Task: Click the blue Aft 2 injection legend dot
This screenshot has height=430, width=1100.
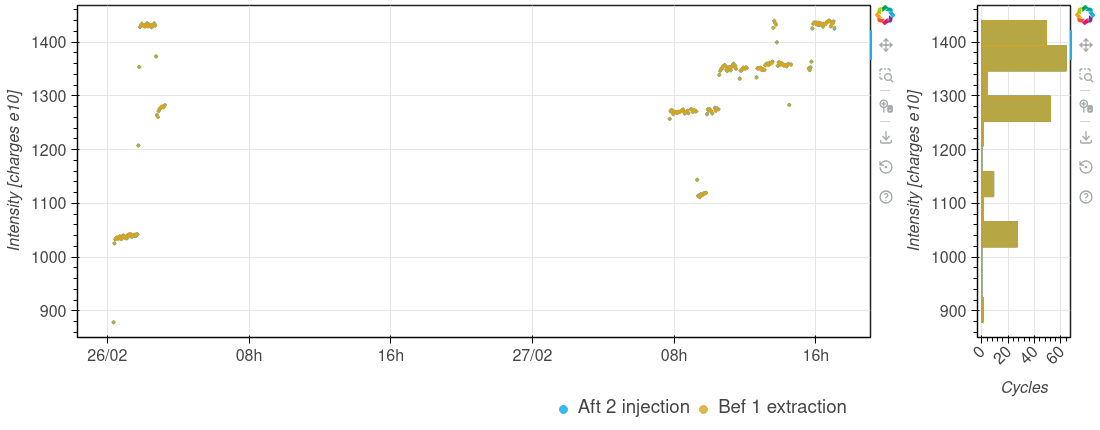Action: [x=564, y=408]
